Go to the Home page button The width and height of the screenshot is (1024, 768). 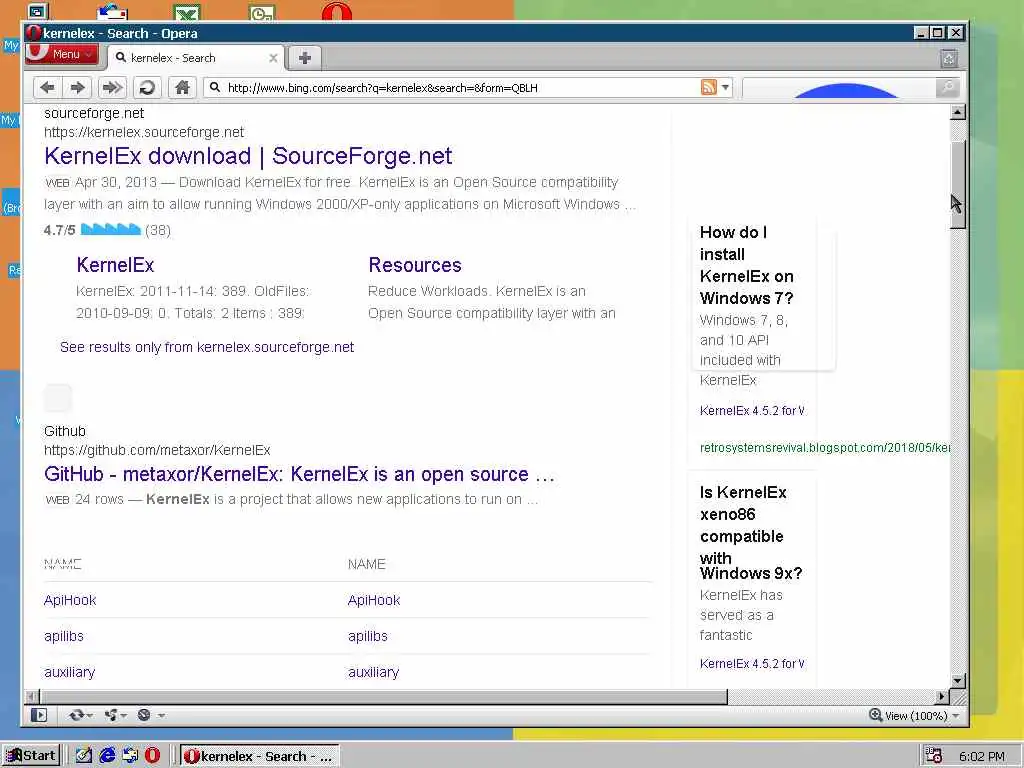[182, 88]
